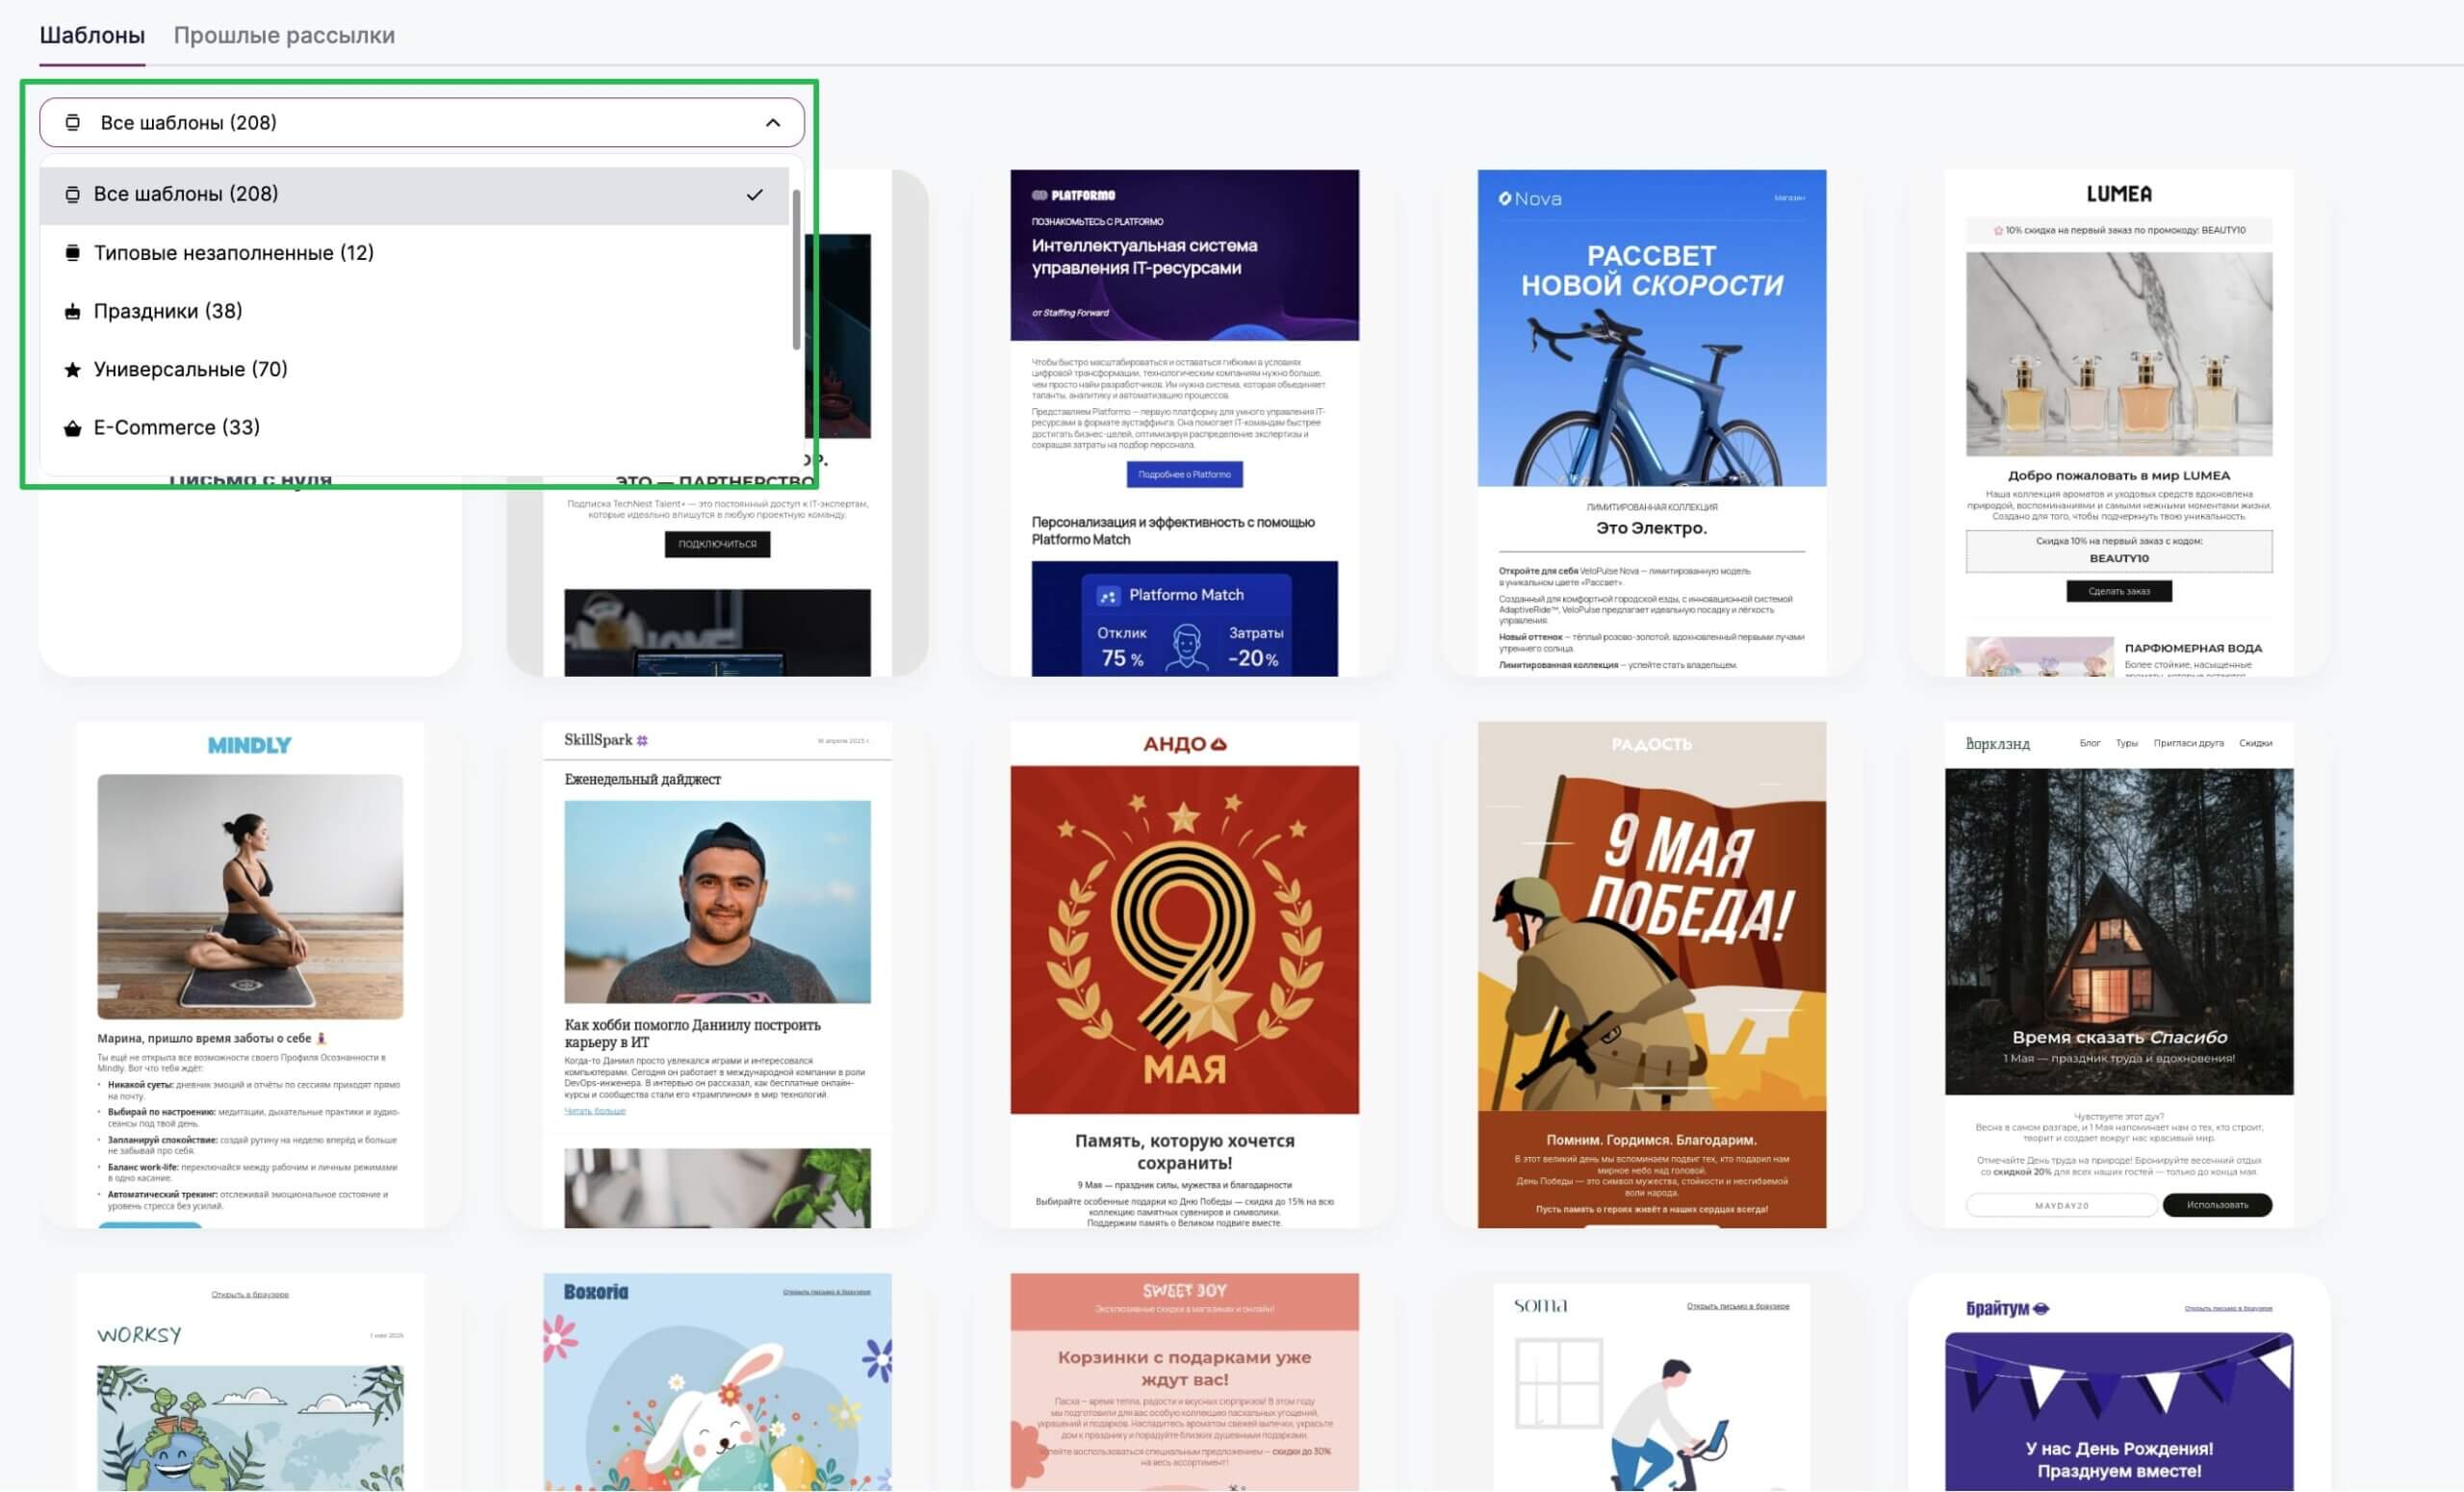The image size is (2464, 1492).
Task: Open the Шаблоны tab
Action: (x=92, y=35)
